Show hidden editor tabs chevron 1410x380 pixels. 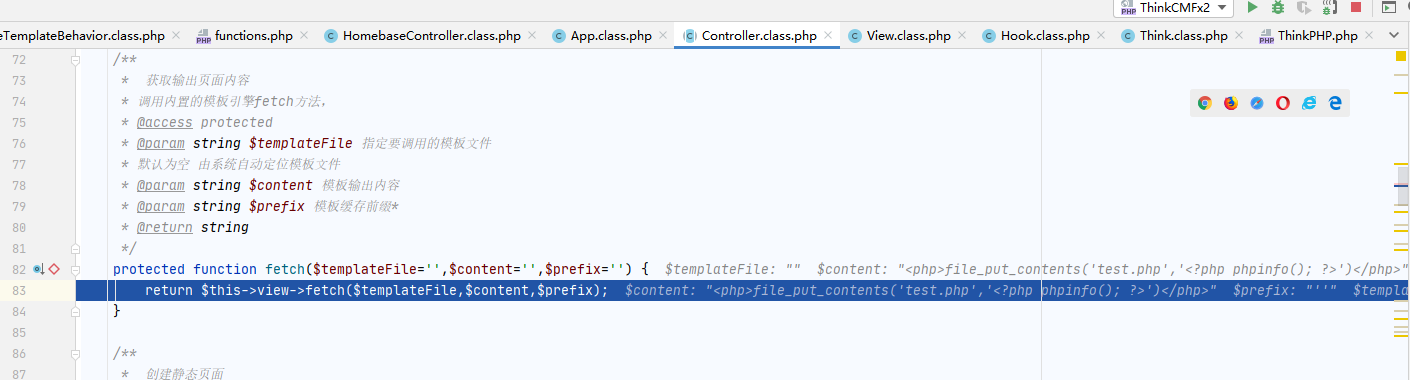coord(1394,35)
